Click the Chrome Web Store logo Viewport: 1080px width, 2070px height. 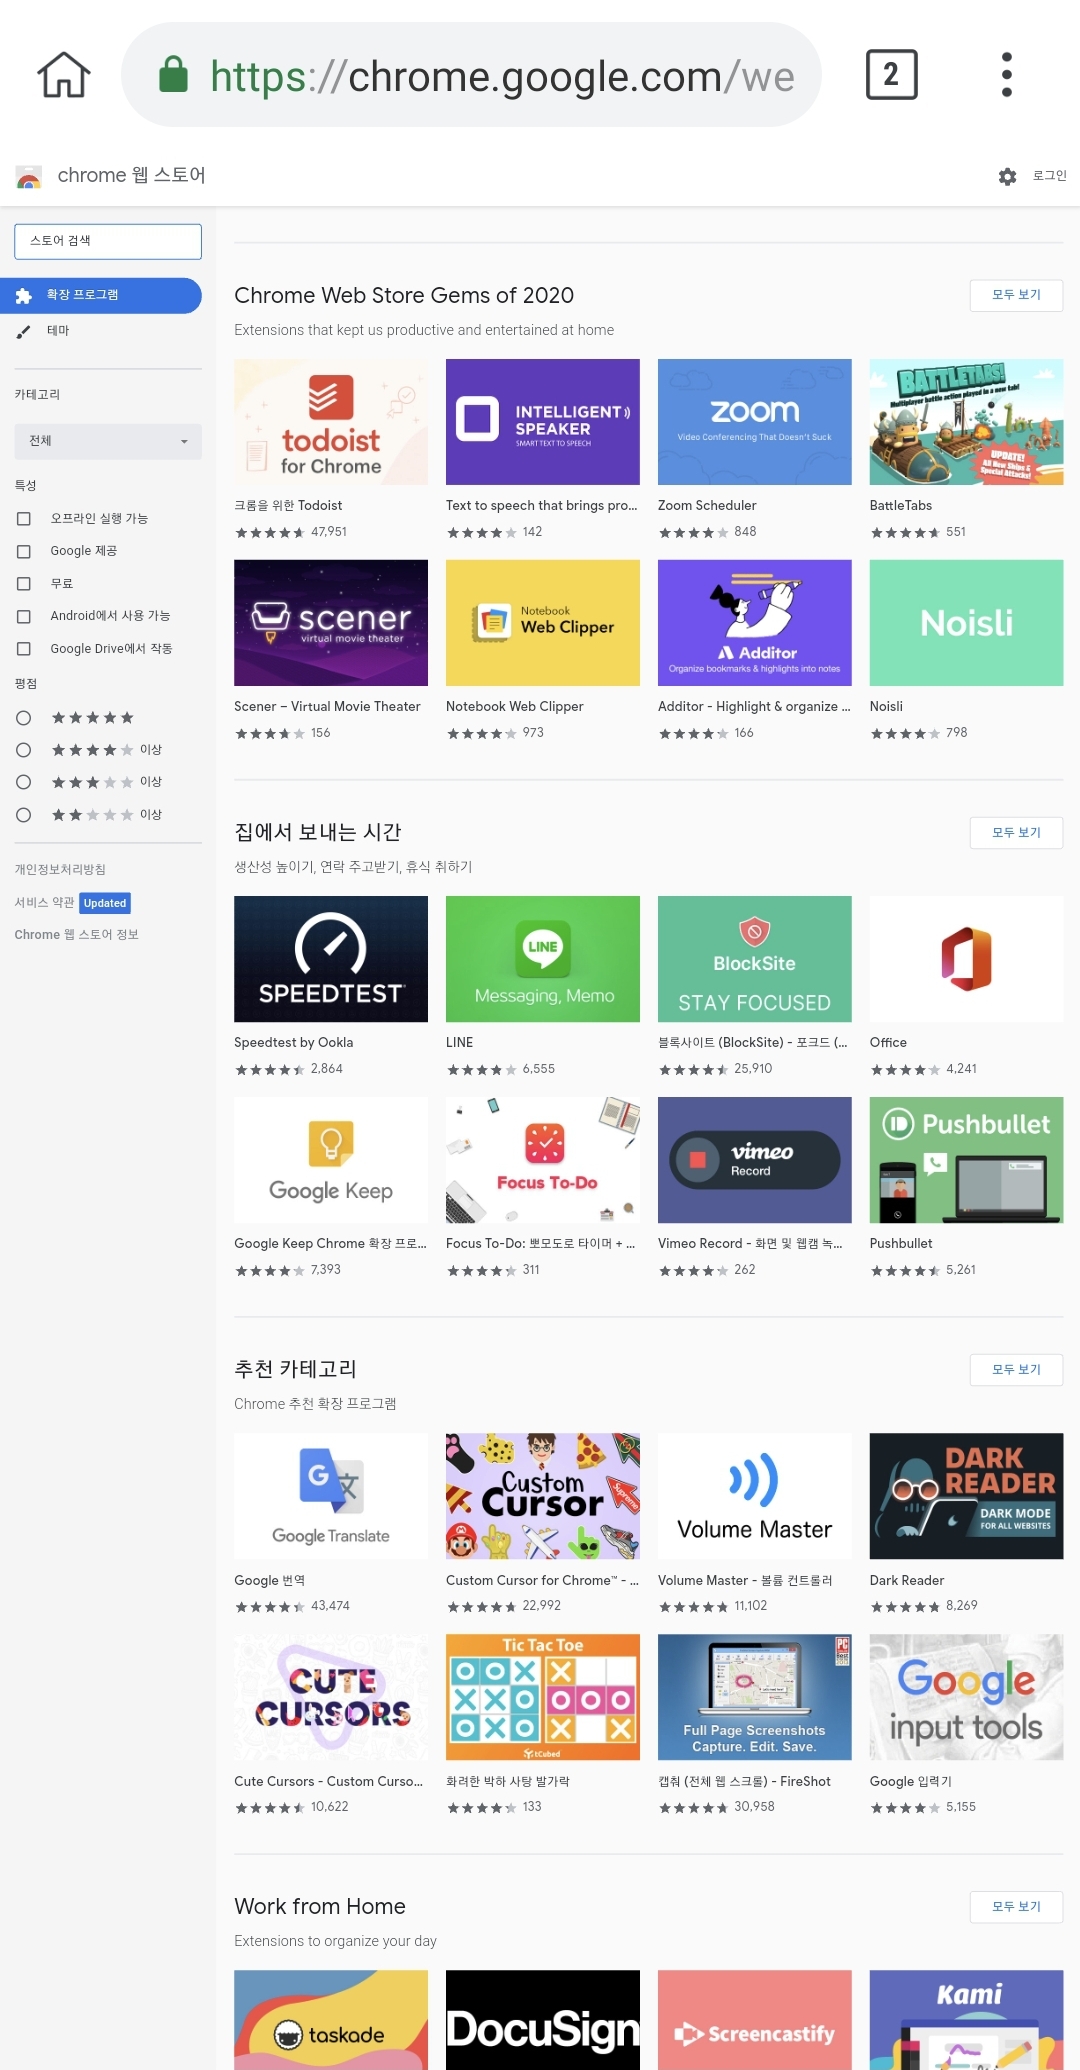tap(29, 177)
